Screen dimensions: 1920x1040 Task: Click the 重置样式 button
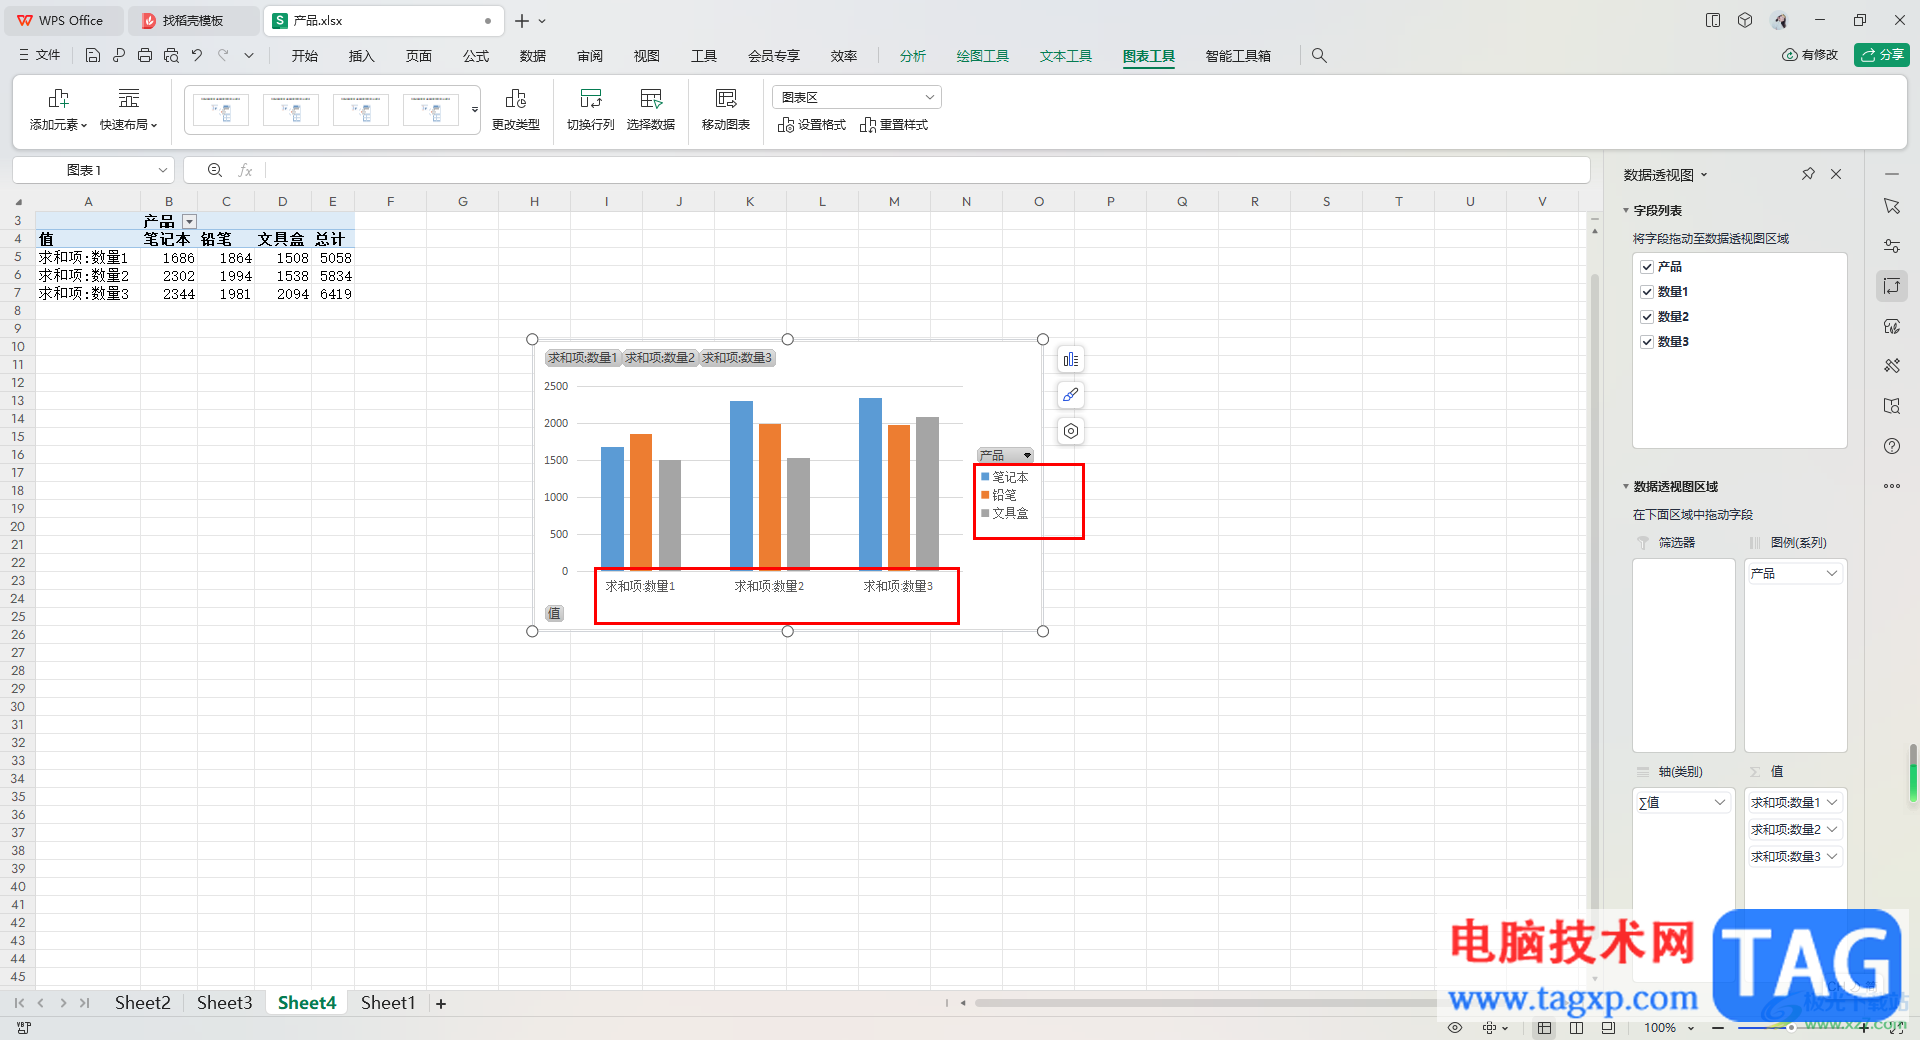(x=894, y=125)
